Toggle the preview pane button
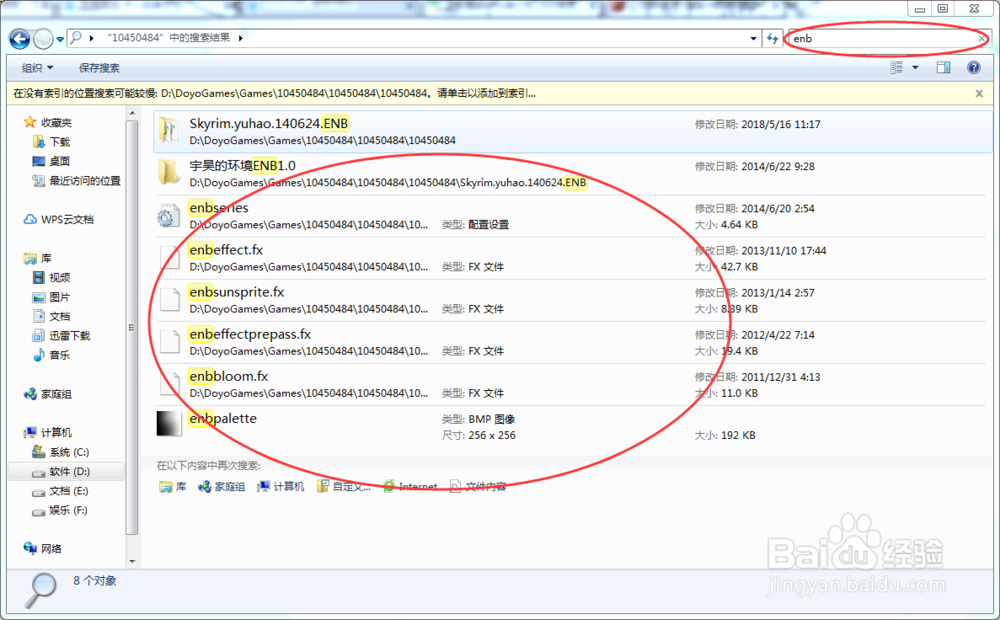1000x620 pixels. (943, 67)
